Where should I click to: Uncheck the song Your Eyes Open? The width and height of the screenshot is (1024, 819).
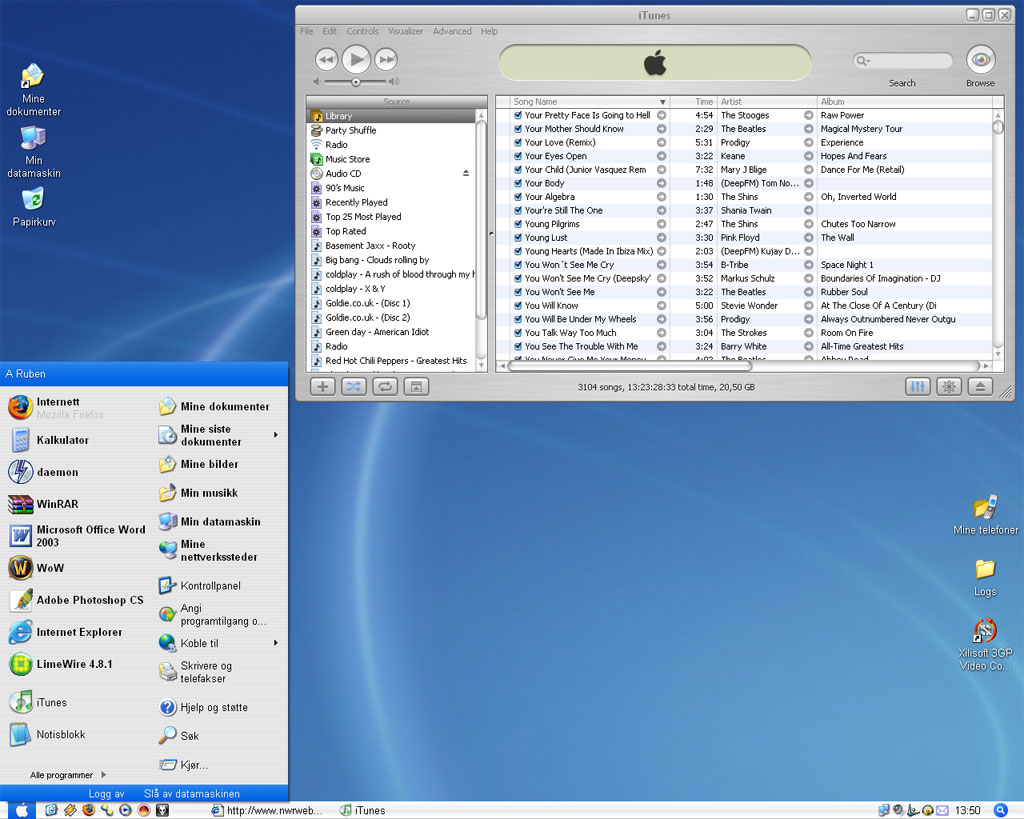[x=518, y=156]
